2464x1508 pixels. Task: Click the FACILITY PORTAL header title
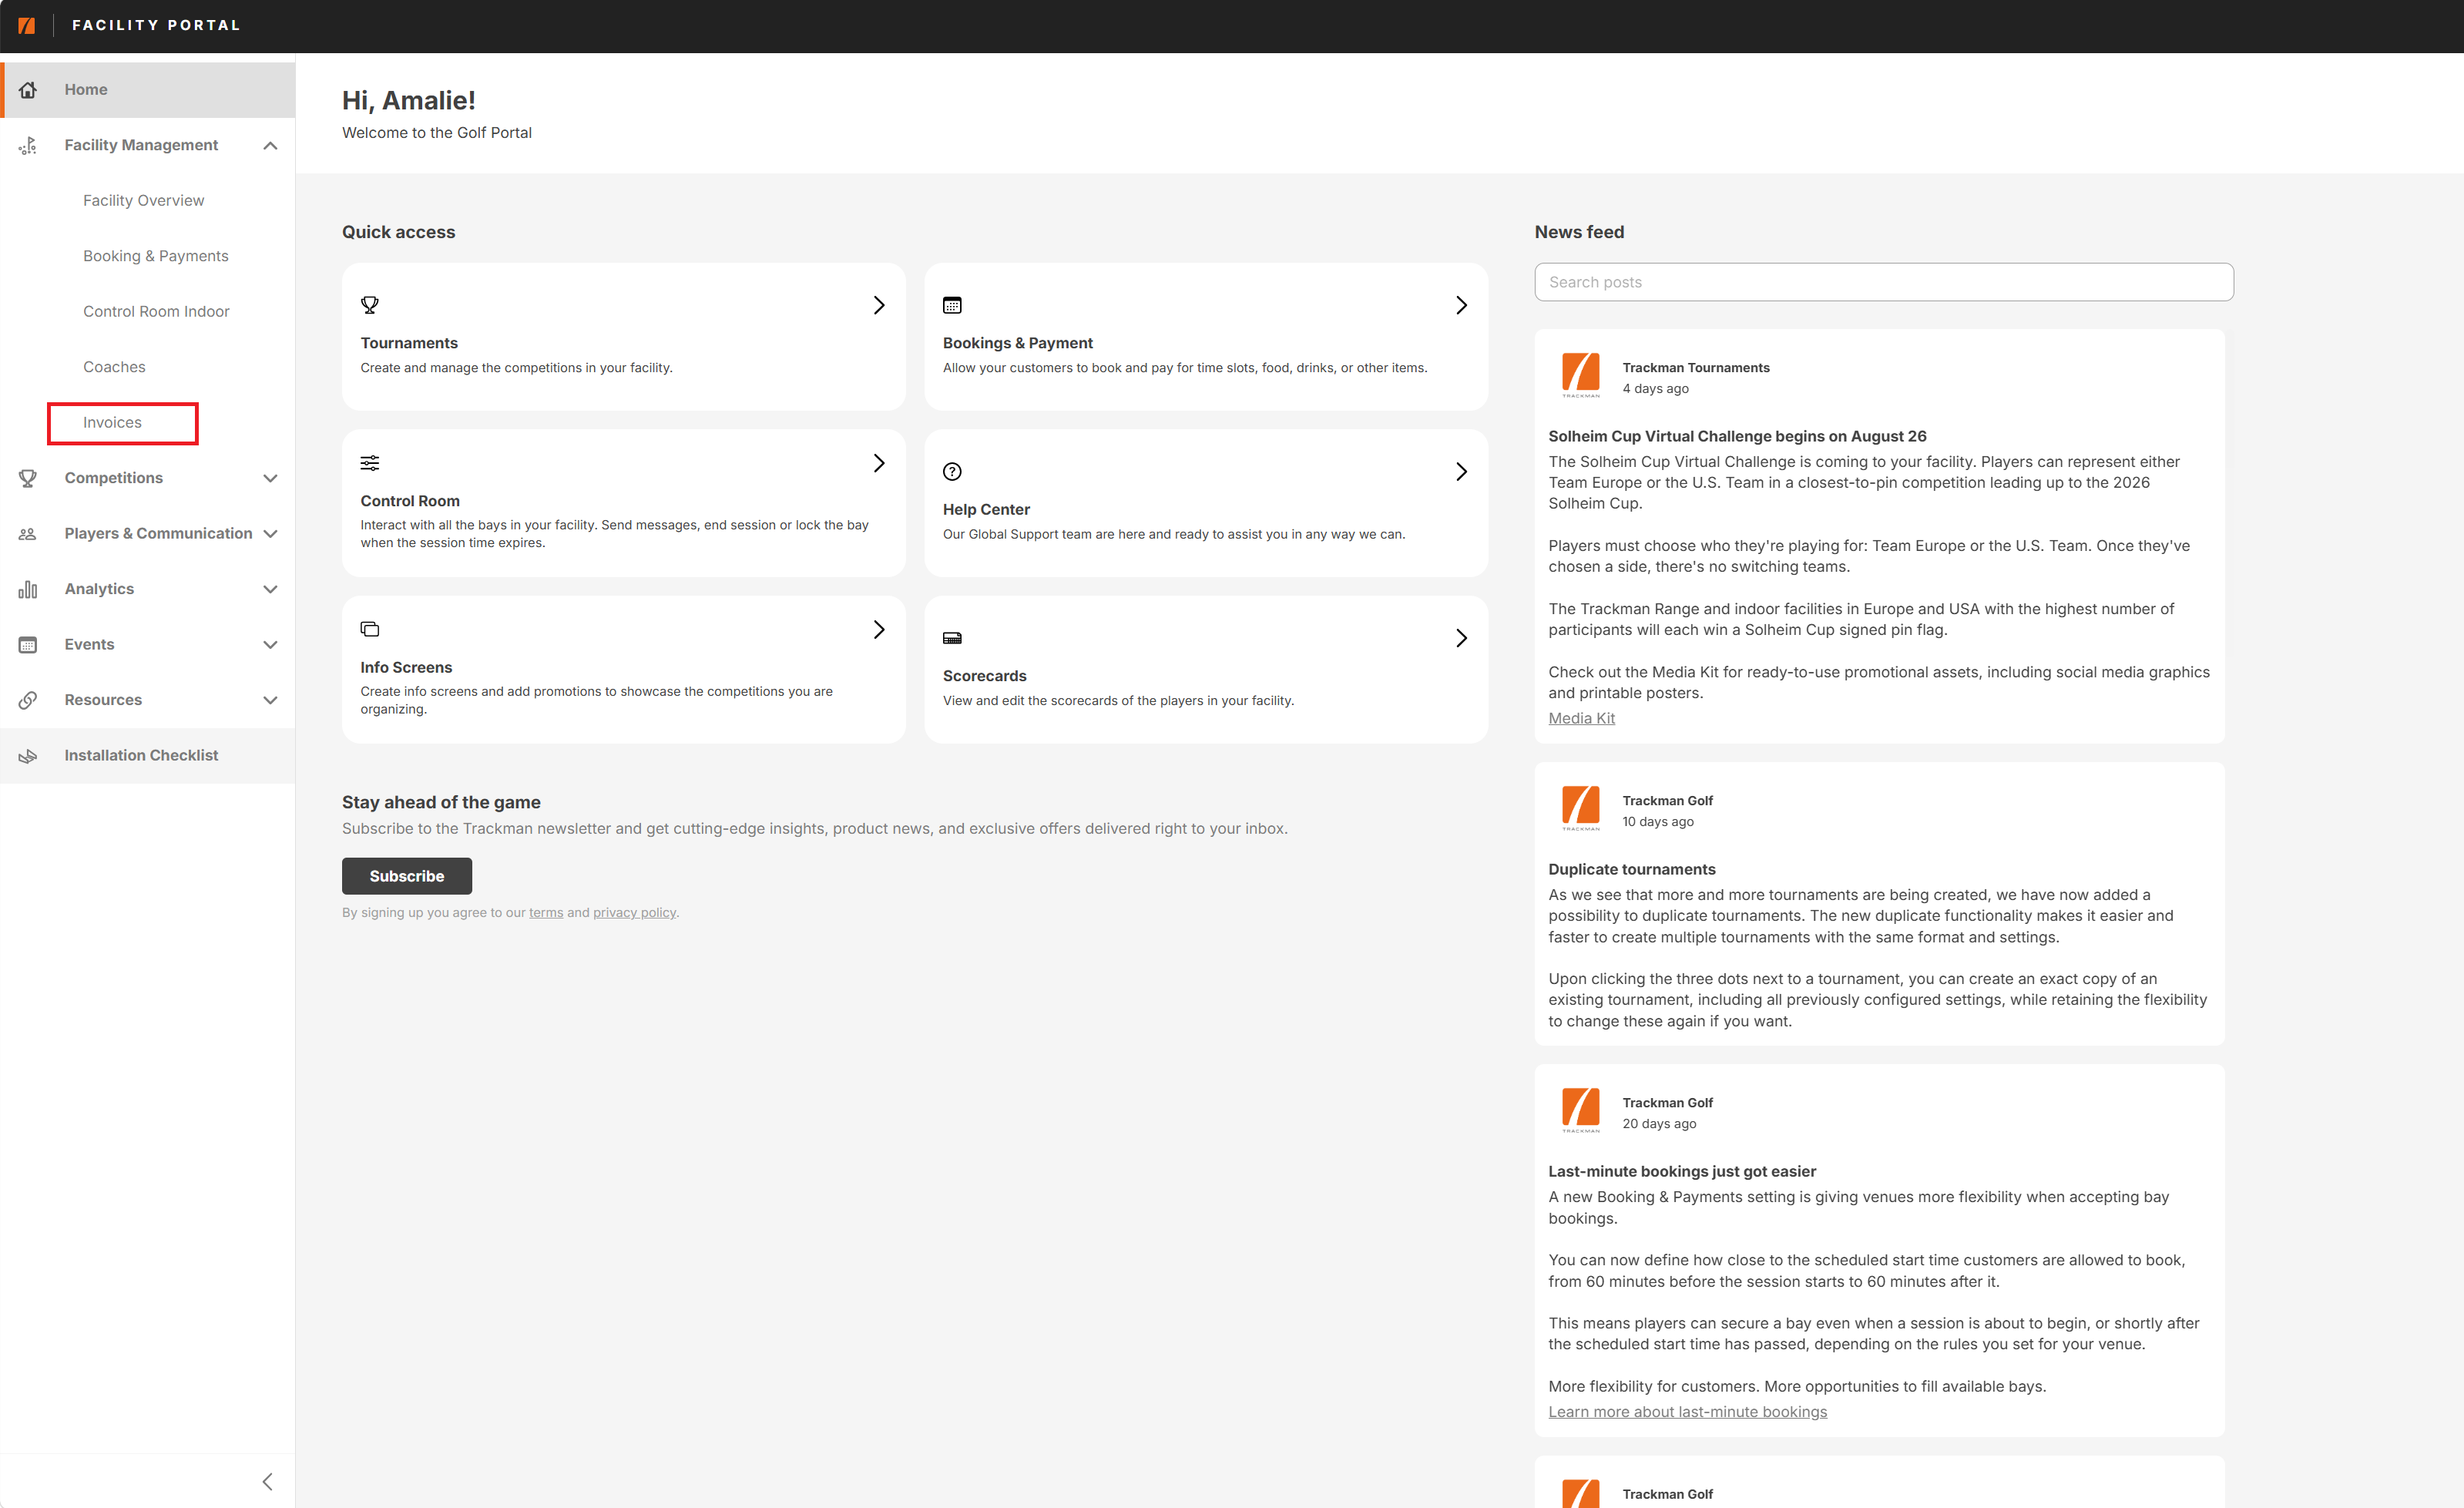tap(156, 25)
